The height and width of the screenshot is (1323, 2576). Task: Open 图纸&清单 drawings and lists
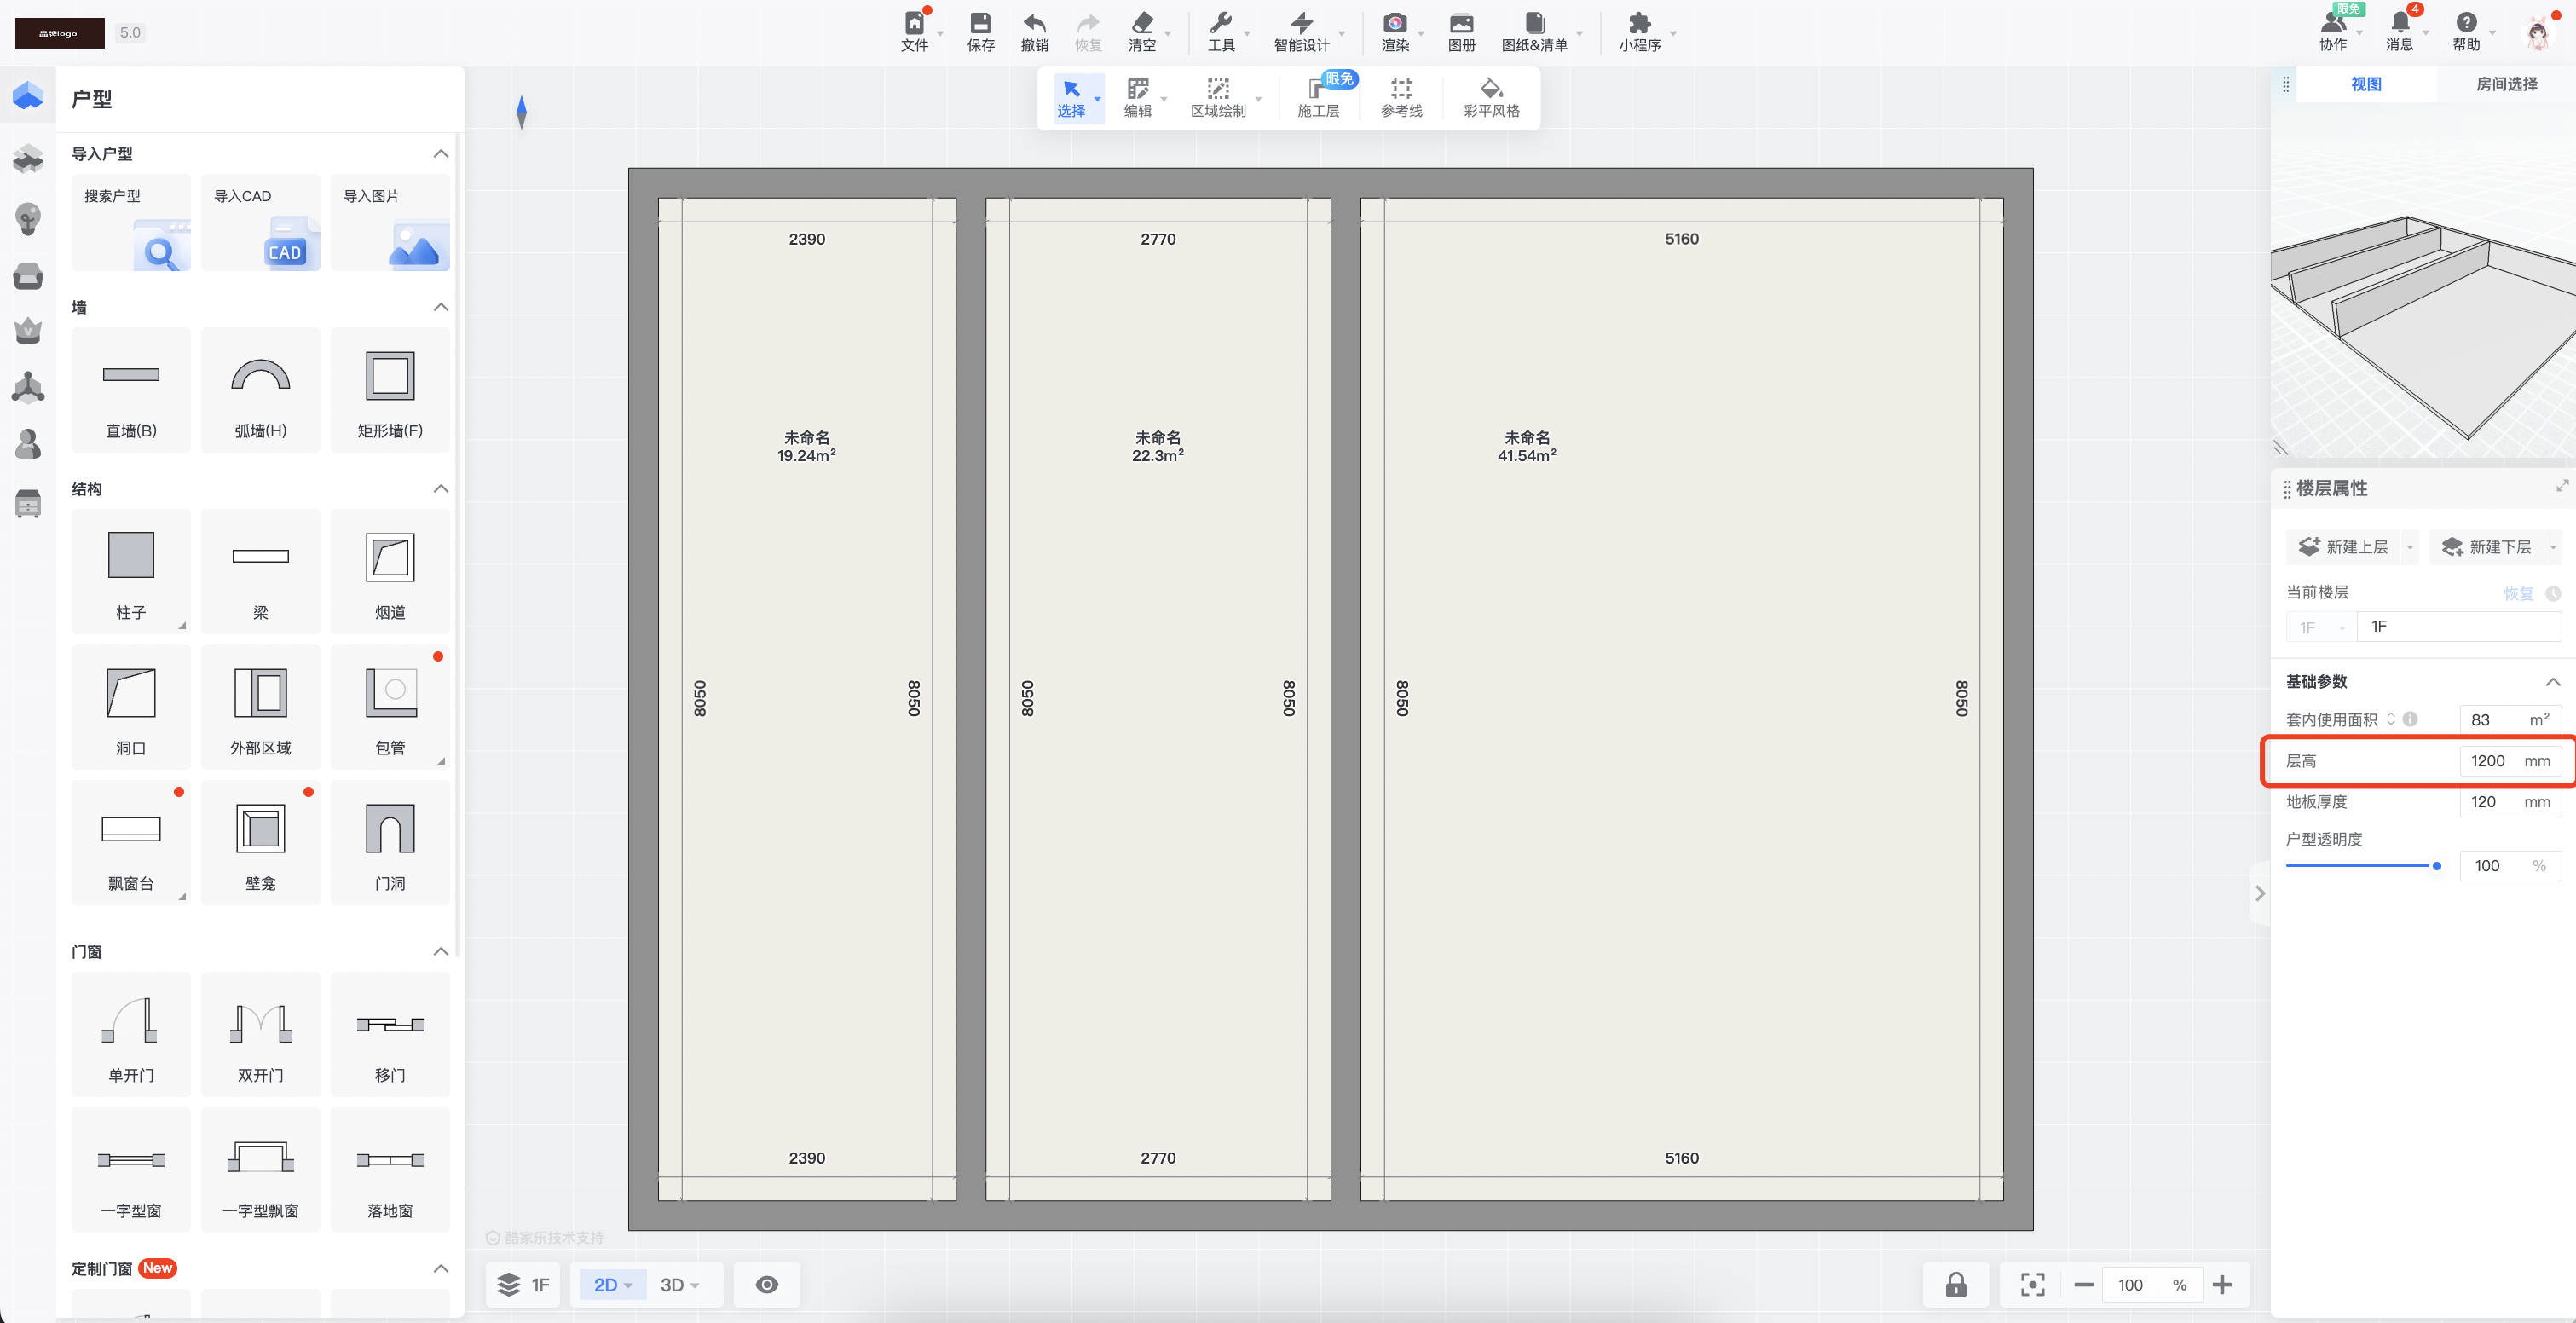point(1534,31)
